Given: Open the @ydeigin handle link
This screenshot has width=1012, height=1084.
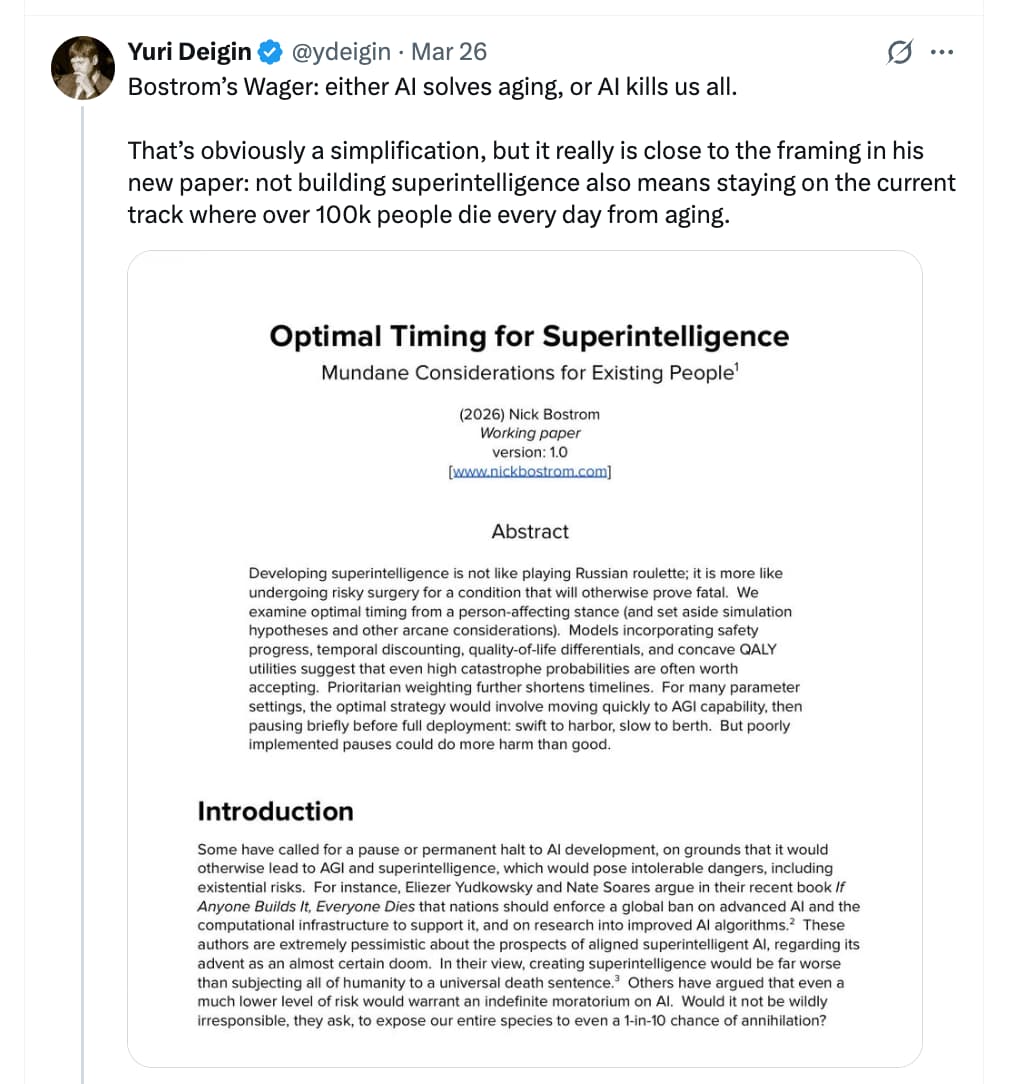Looking at the screenshot, I should point(343,51).
